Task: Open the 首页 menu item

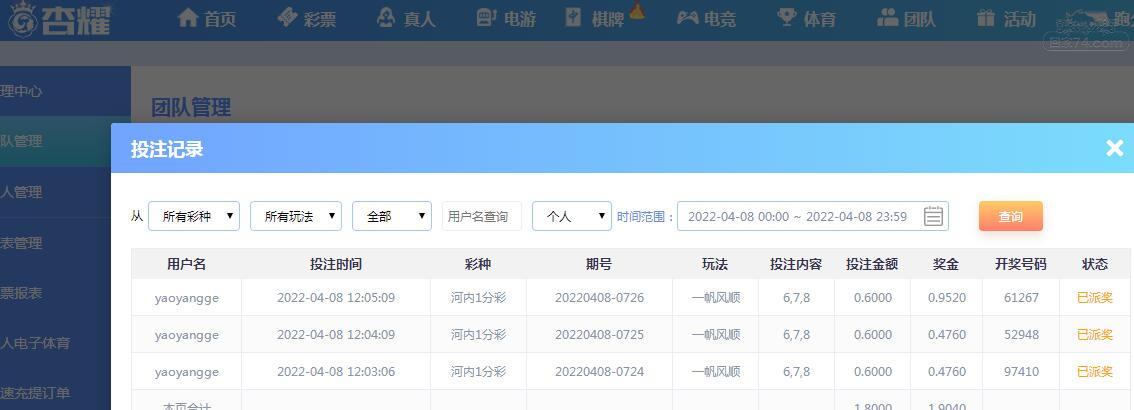Action: [x=221, y=19]
